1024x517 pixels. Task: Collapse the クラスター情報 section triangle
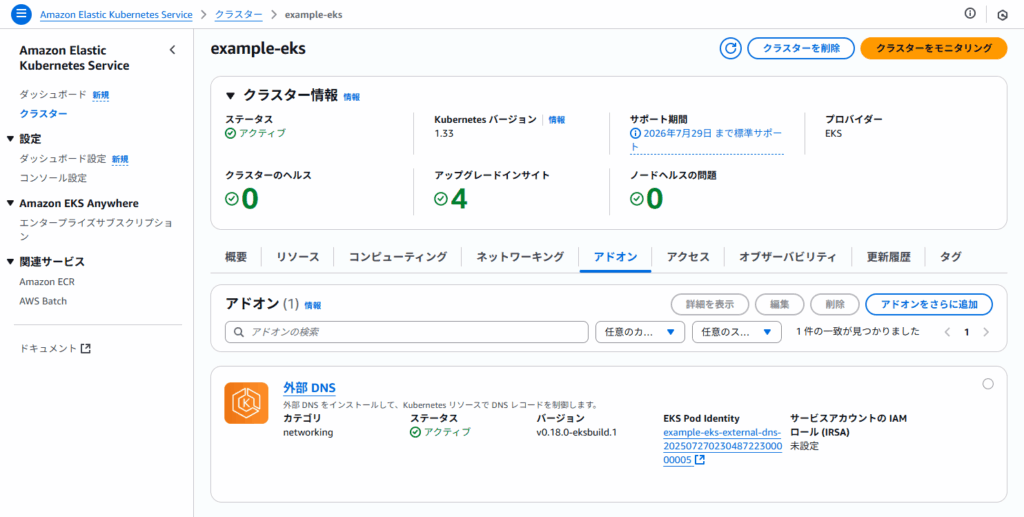pos(230,96)
